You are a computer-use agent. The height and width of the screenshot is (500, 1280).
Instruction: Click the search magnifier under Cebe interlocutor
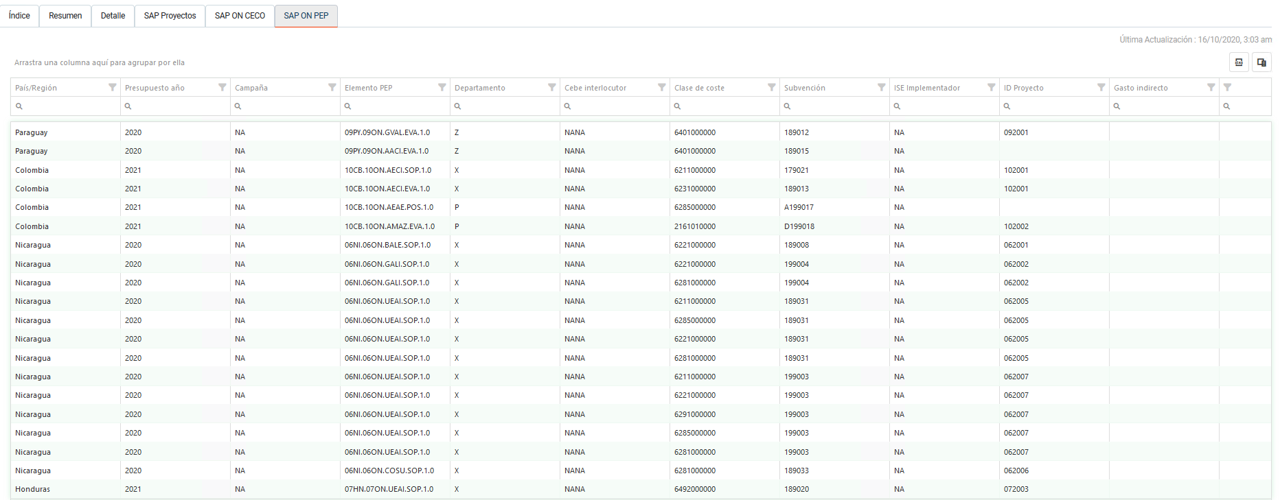tap(569, 106)
